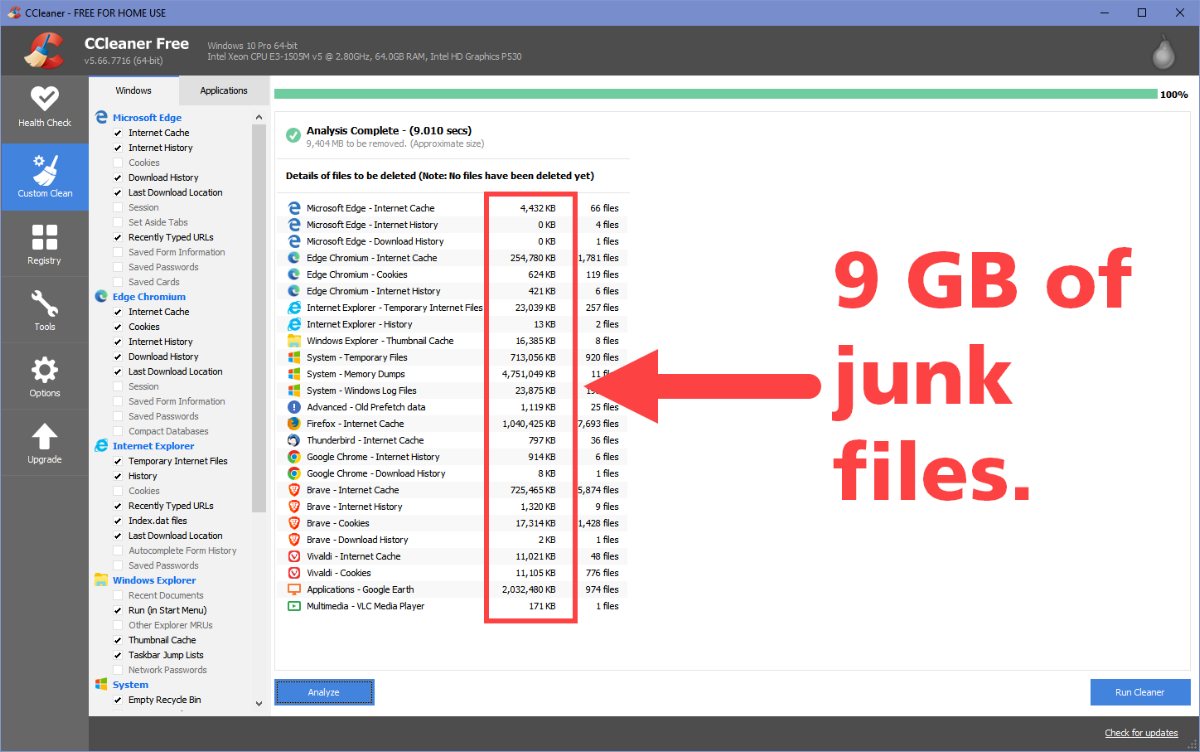Viewport: 1200px width, 752px height.
Task: Switch to the Applications tab
Action: point(224,90)
